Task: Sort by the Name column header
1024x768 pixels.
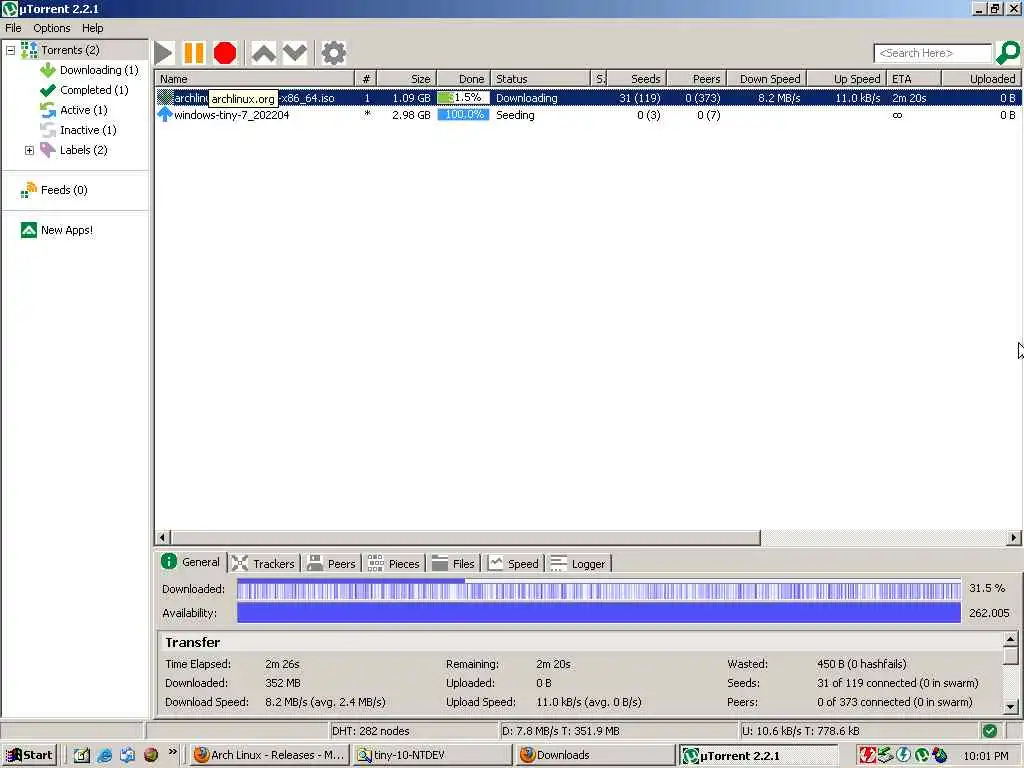Action: [255, 78]
